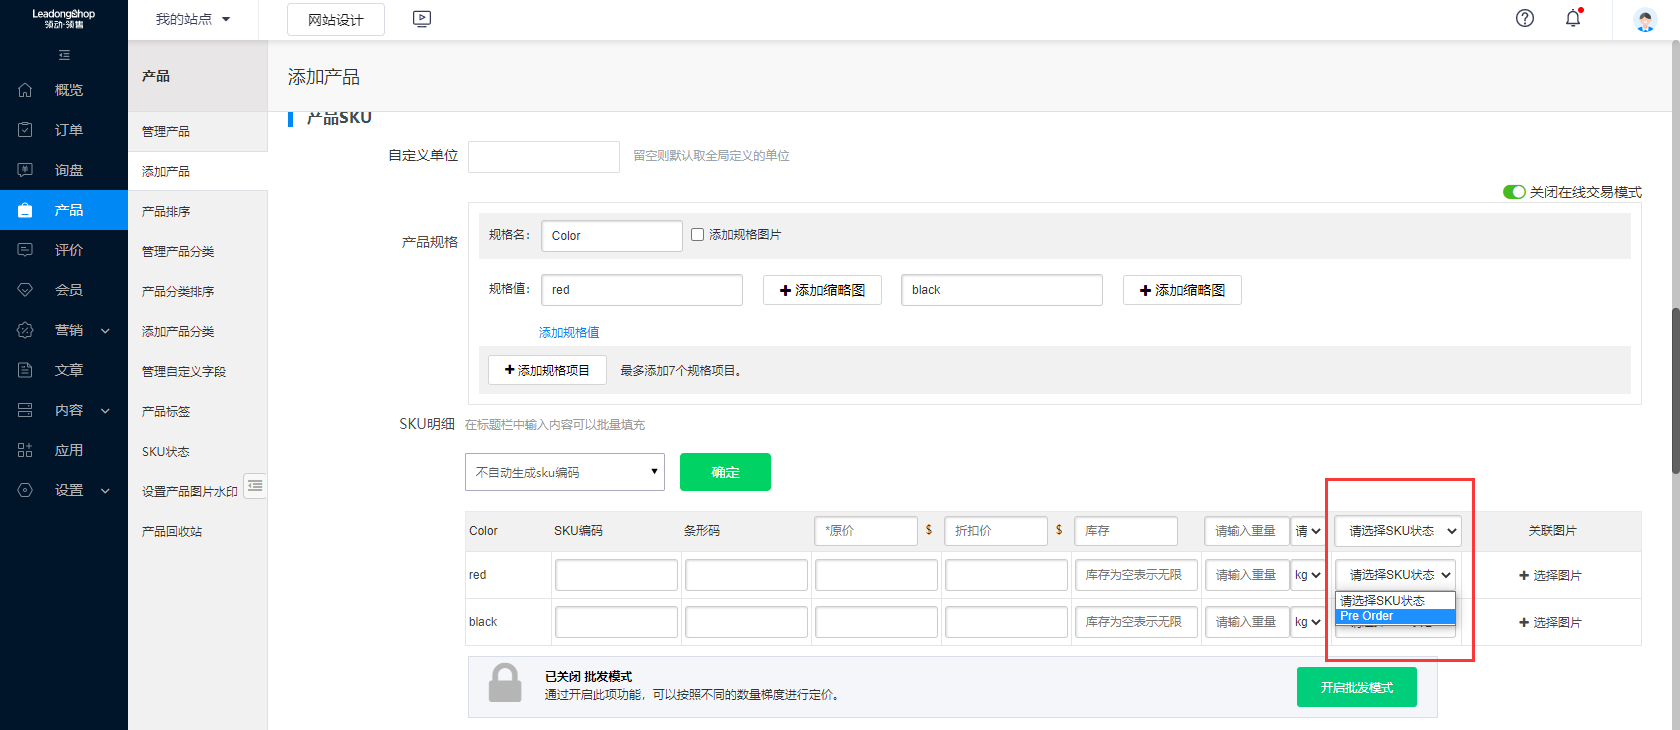Image resolution: width=1680 pixels, height=730 pixels.
Task: Open the notifications bell
Action: coord(1573,18)
